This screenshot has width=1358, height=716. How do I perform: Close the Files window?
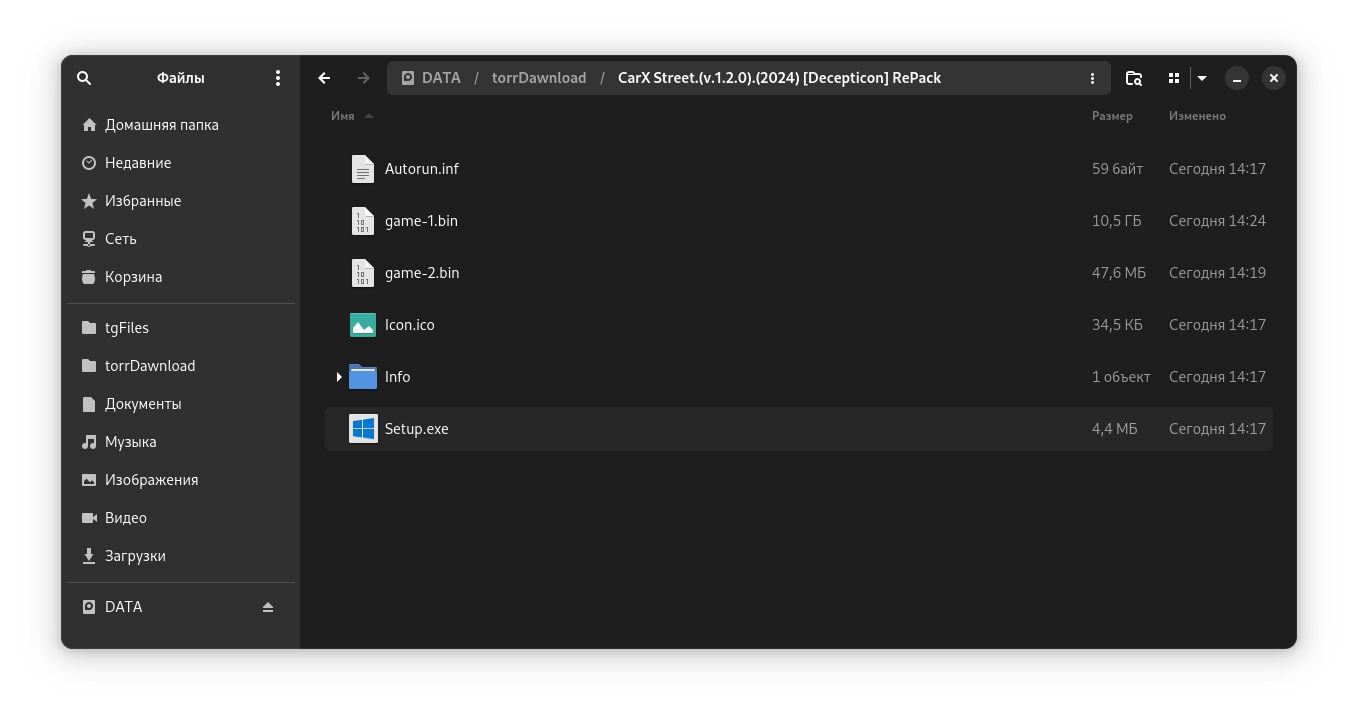pos(1273,78)
